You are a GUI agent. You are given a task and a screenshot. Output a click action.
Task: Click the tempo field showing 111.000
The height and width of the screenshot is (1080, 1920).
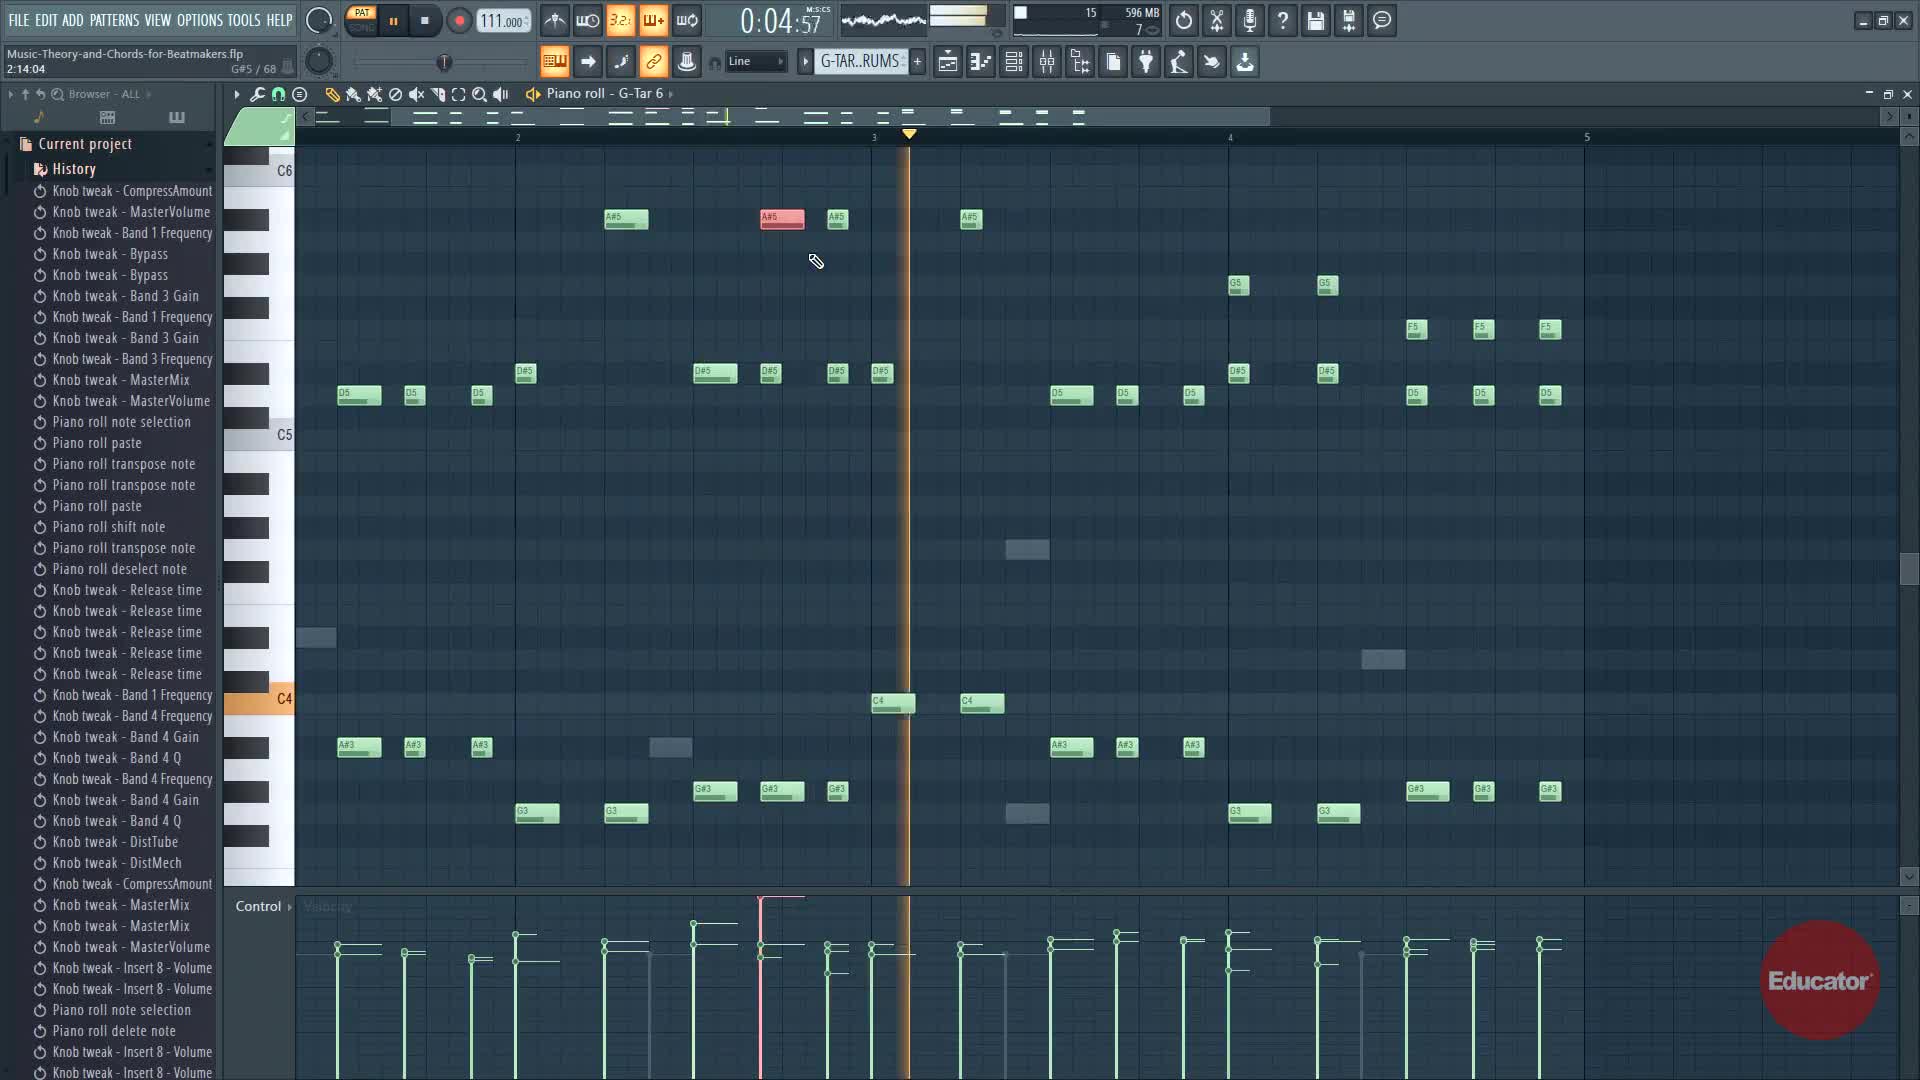point(502,20)
